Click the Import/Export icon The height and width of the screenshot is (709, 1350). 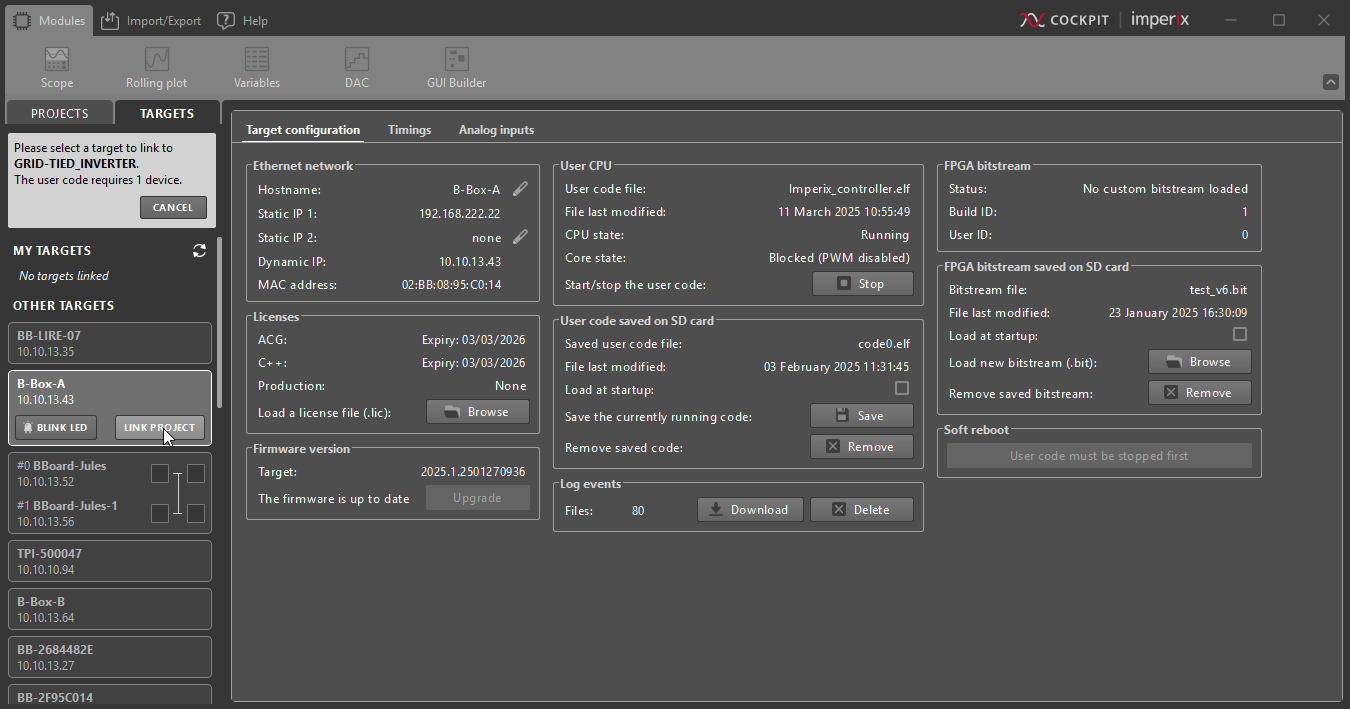(110, 20)
